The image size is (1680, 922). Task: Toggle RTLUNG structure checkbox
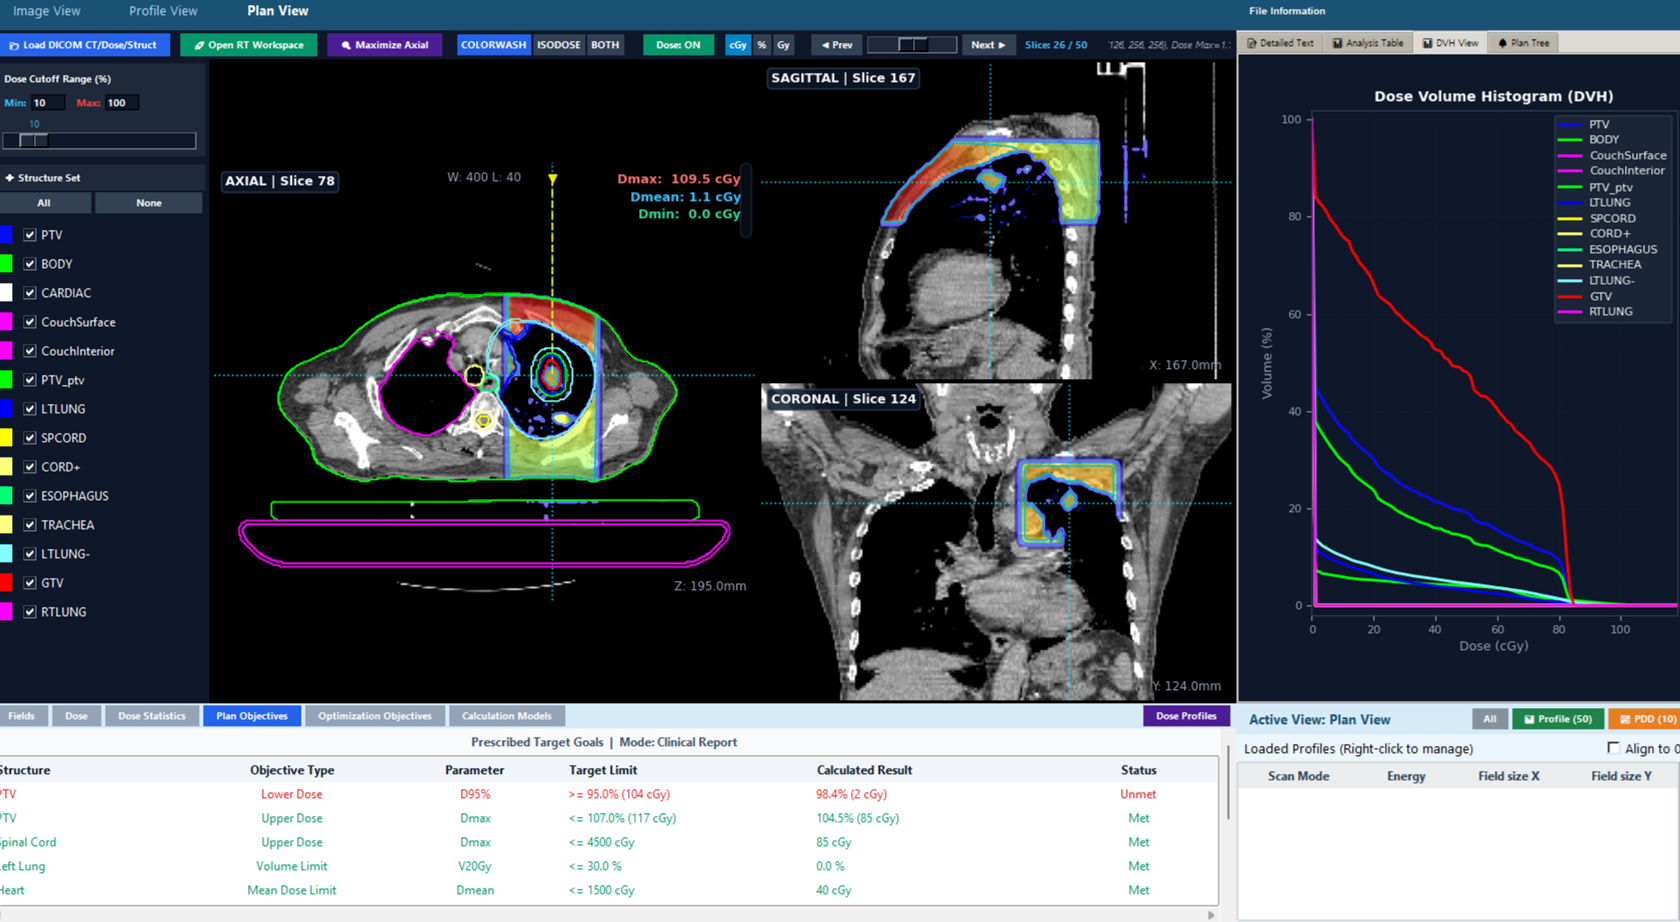(30, 612)
